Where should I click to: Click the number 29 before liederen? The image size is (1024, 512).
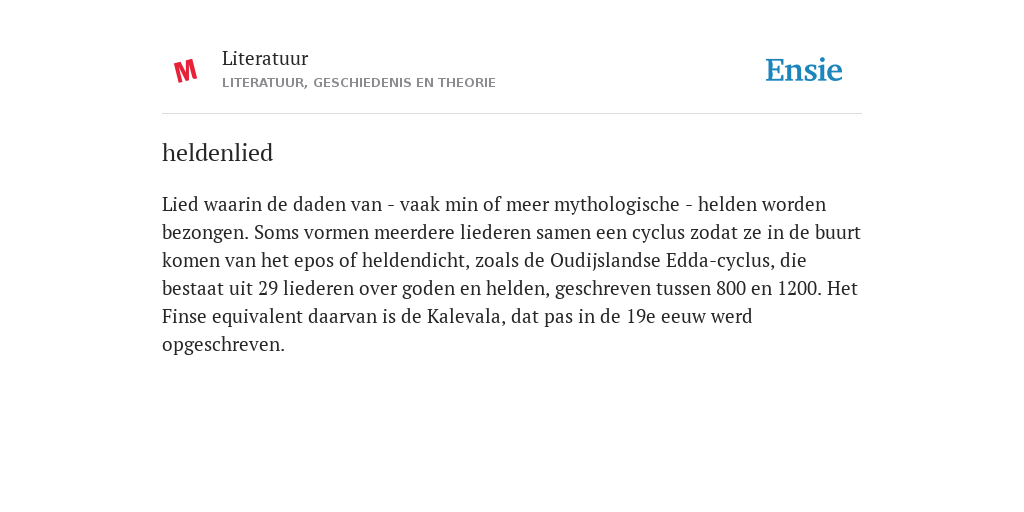point(268,289)
